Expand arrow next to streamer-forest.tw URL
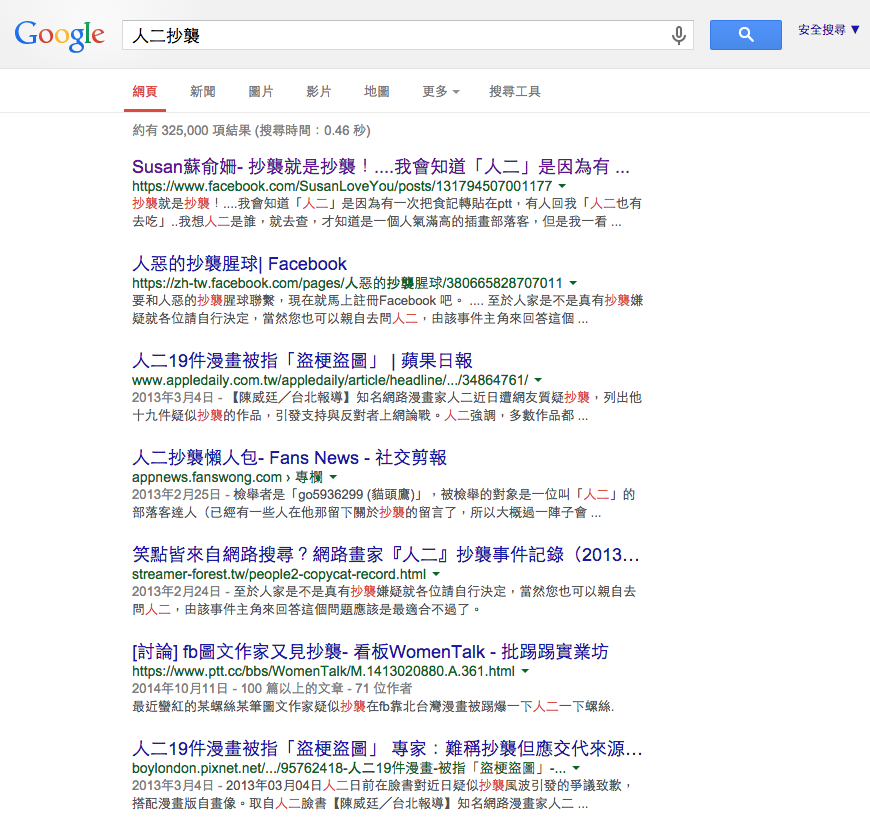870x828 pixels. click(x=436, y=574)
